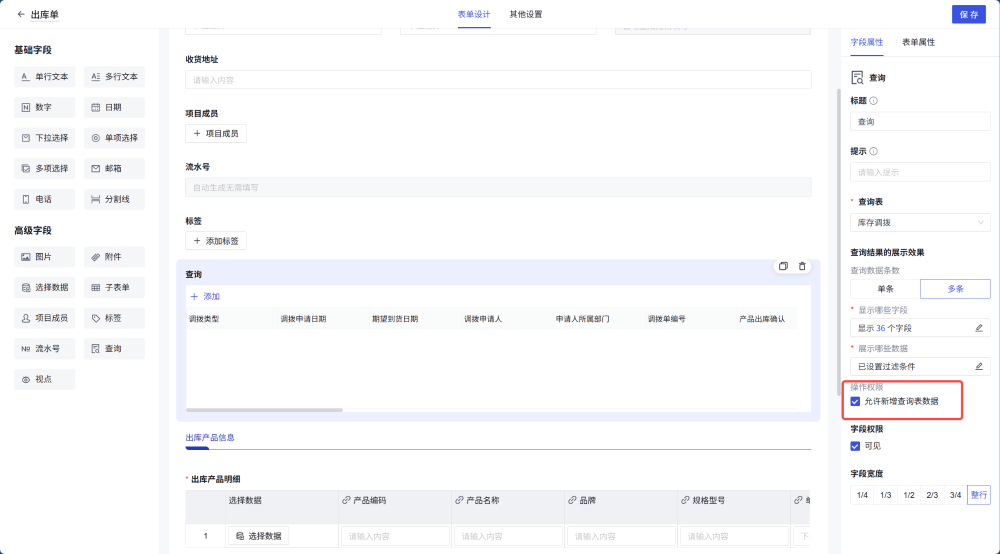Open the 查询表 dropdown showing 库存调拨
This screenshot has width=1000, height=554.
click(x=920, y=223)
